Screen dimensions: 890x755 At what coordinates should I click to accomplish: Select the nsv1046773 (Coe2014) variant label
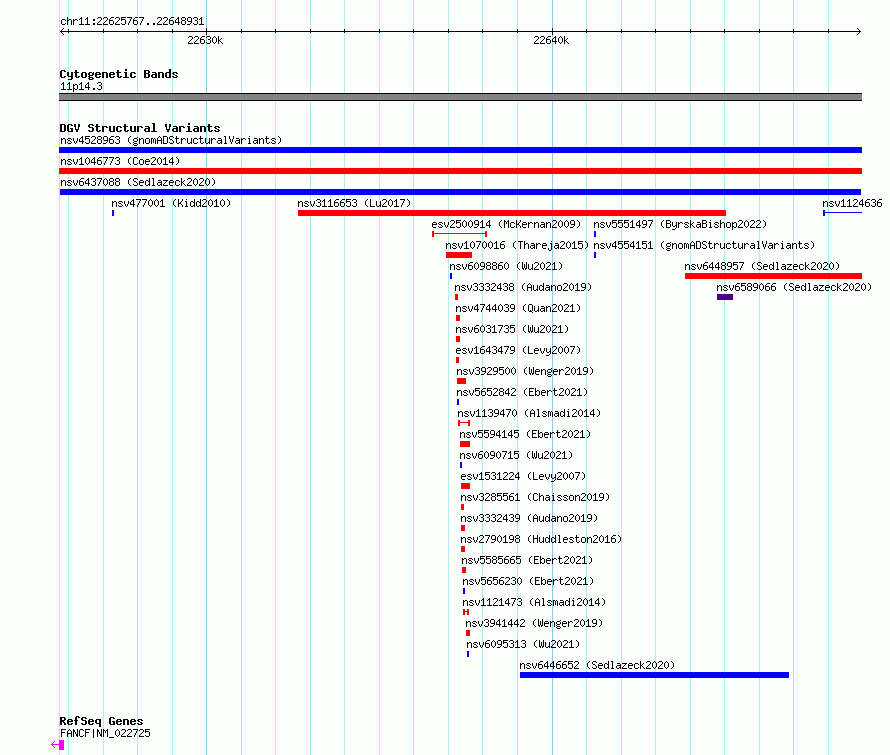coord(120,161)
